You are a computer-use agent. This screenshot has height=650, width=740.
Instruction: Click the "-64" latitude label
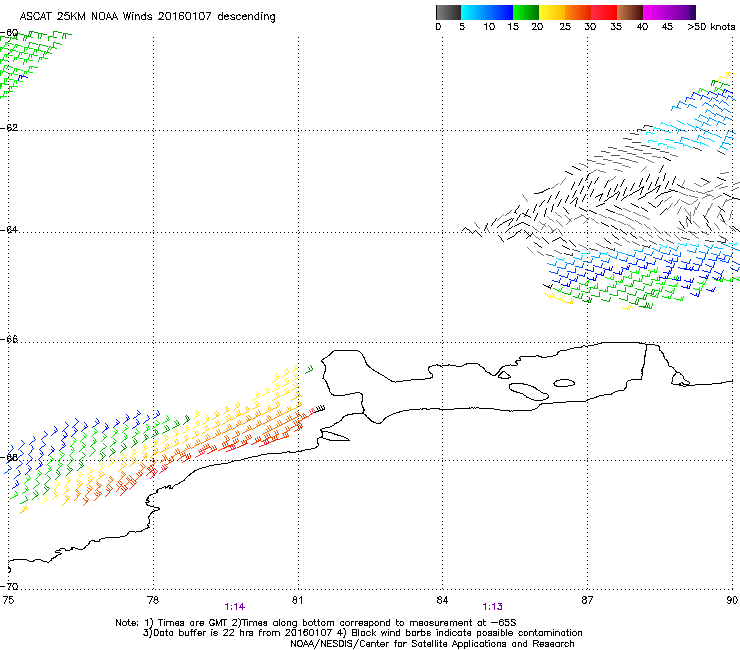[9, 230]
